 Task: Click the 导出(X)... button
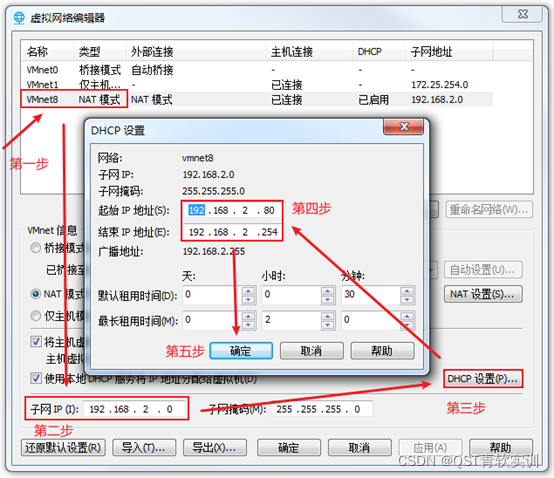point(215,448)
